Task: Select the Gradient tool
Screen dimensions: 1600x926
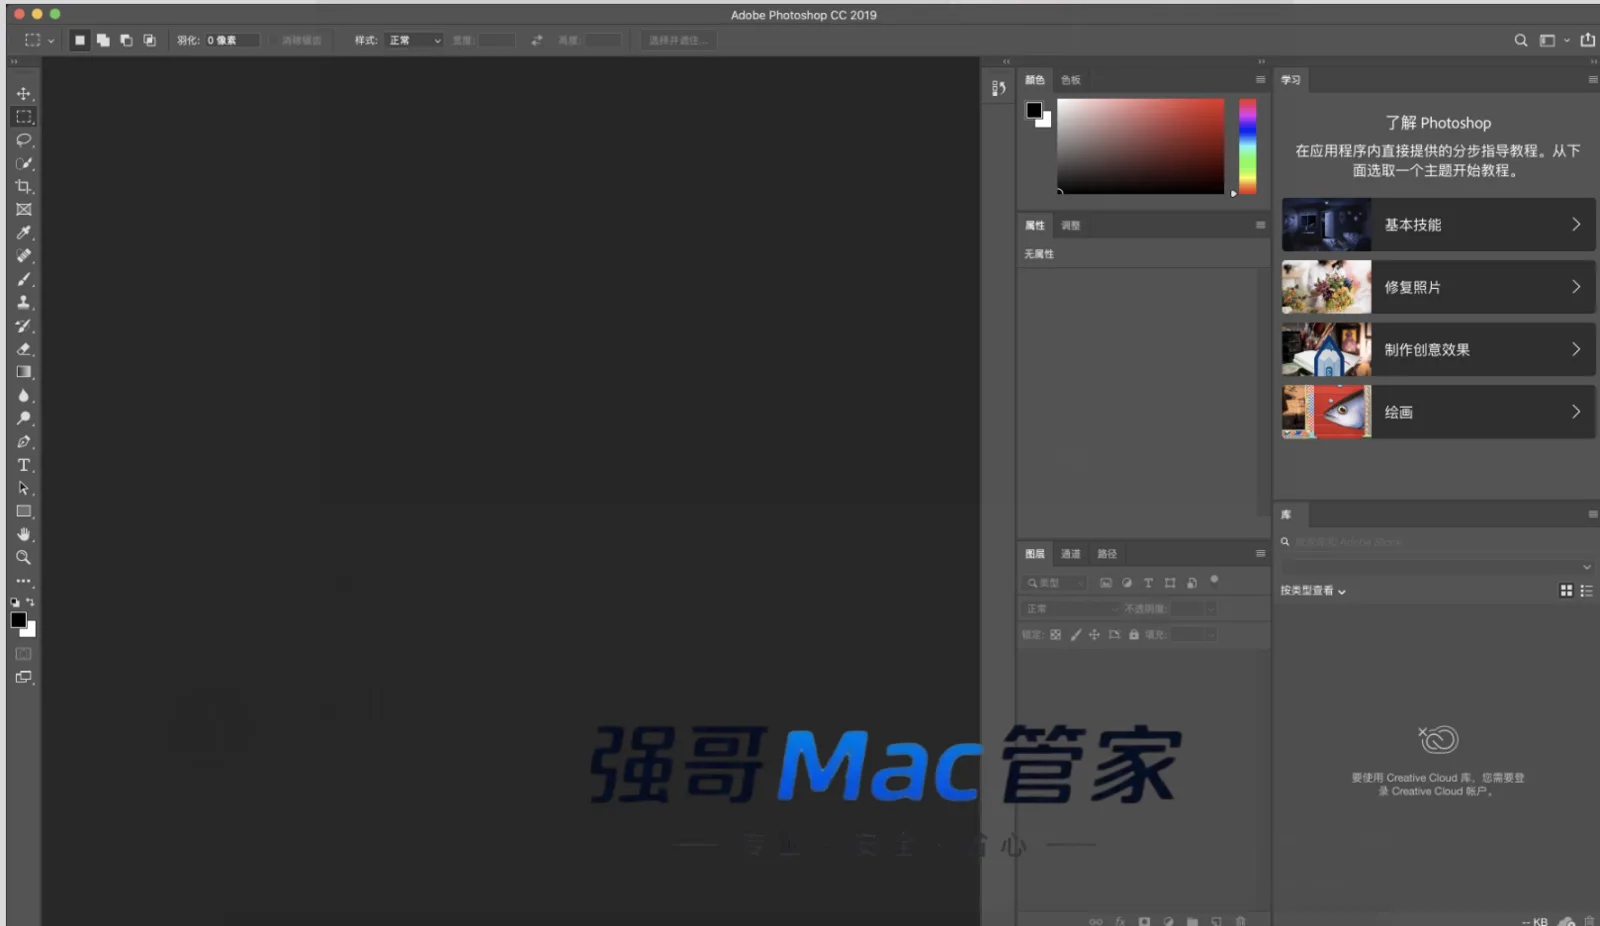Action: (24, 372)
